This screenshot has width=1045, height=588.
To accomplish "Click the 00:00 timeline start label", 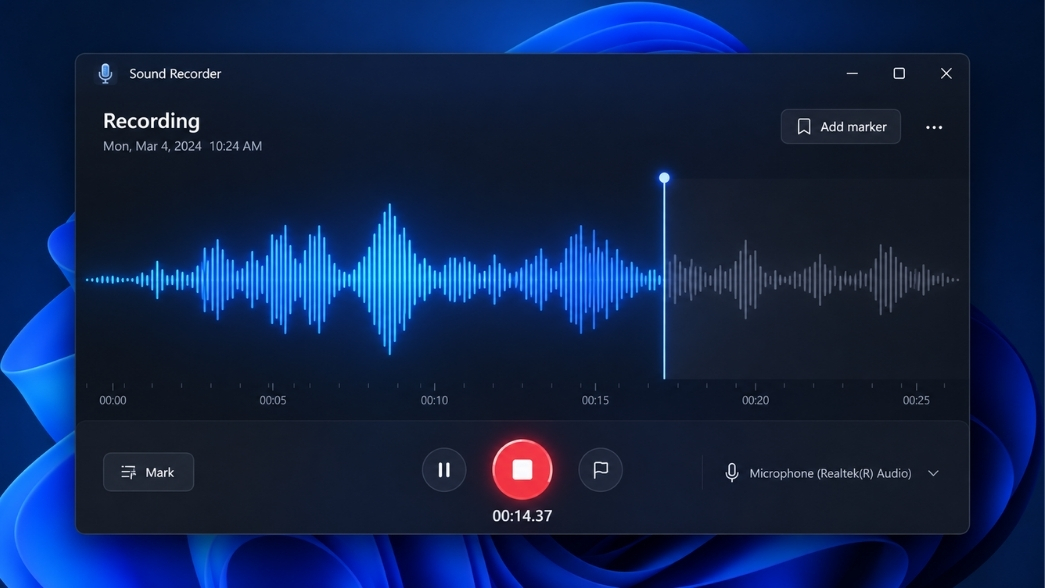I will (x=113, y=400).
